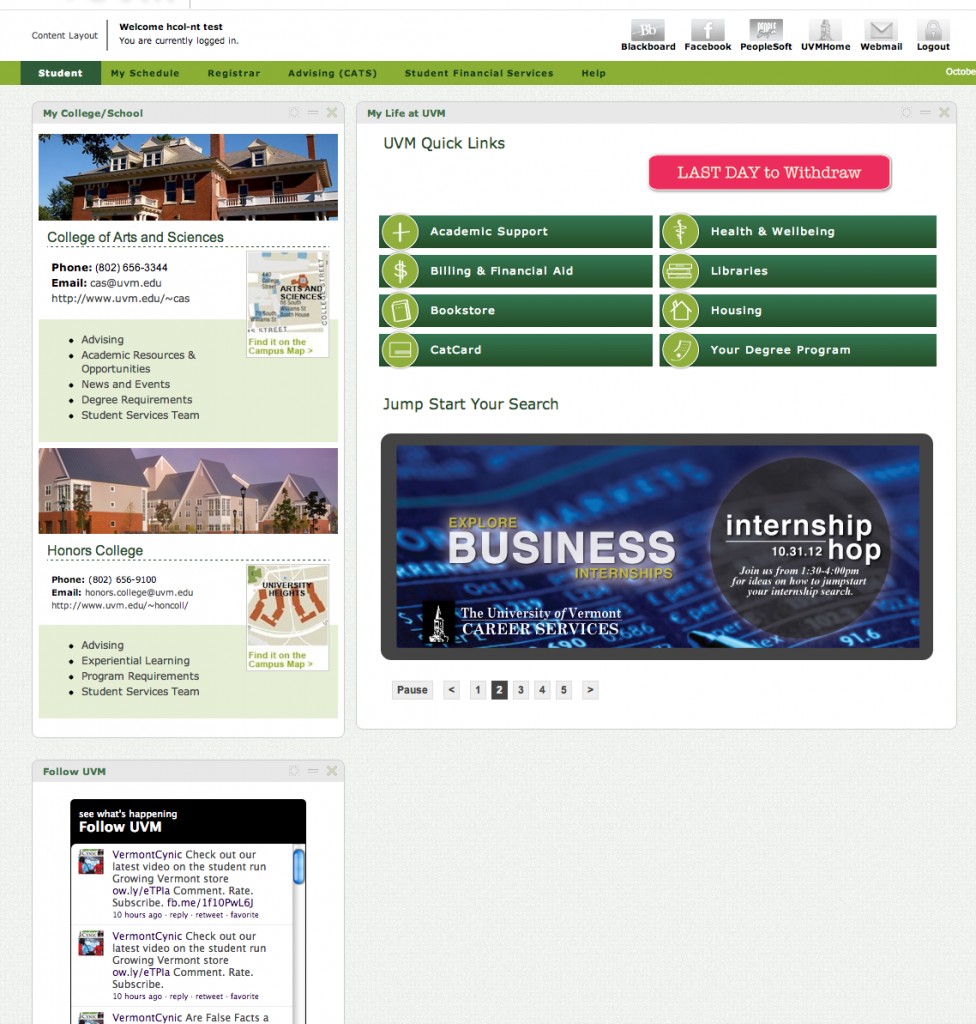Click the Logout padlock icon
976x1024 pixels.
(933, 30)
